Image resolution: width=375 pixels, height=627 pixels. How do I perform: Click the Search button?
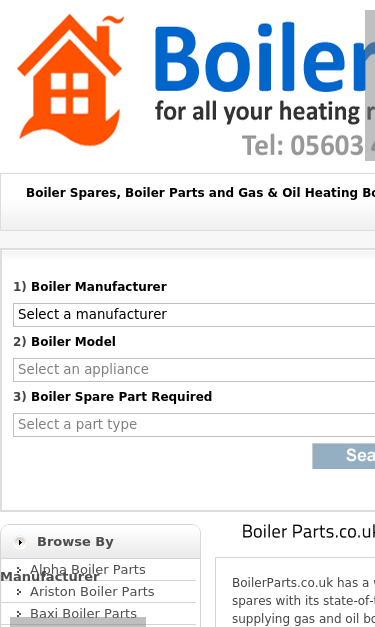[x=344, y=456]
